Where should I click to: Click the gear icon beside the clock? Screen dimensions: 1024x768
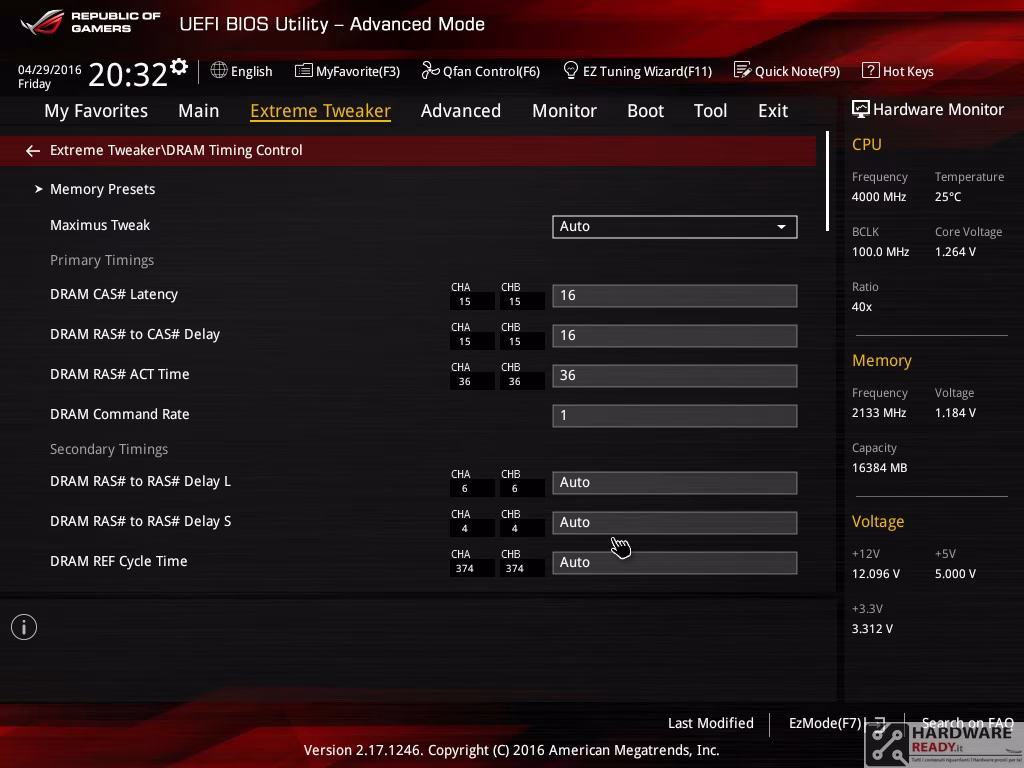(178, 67)
